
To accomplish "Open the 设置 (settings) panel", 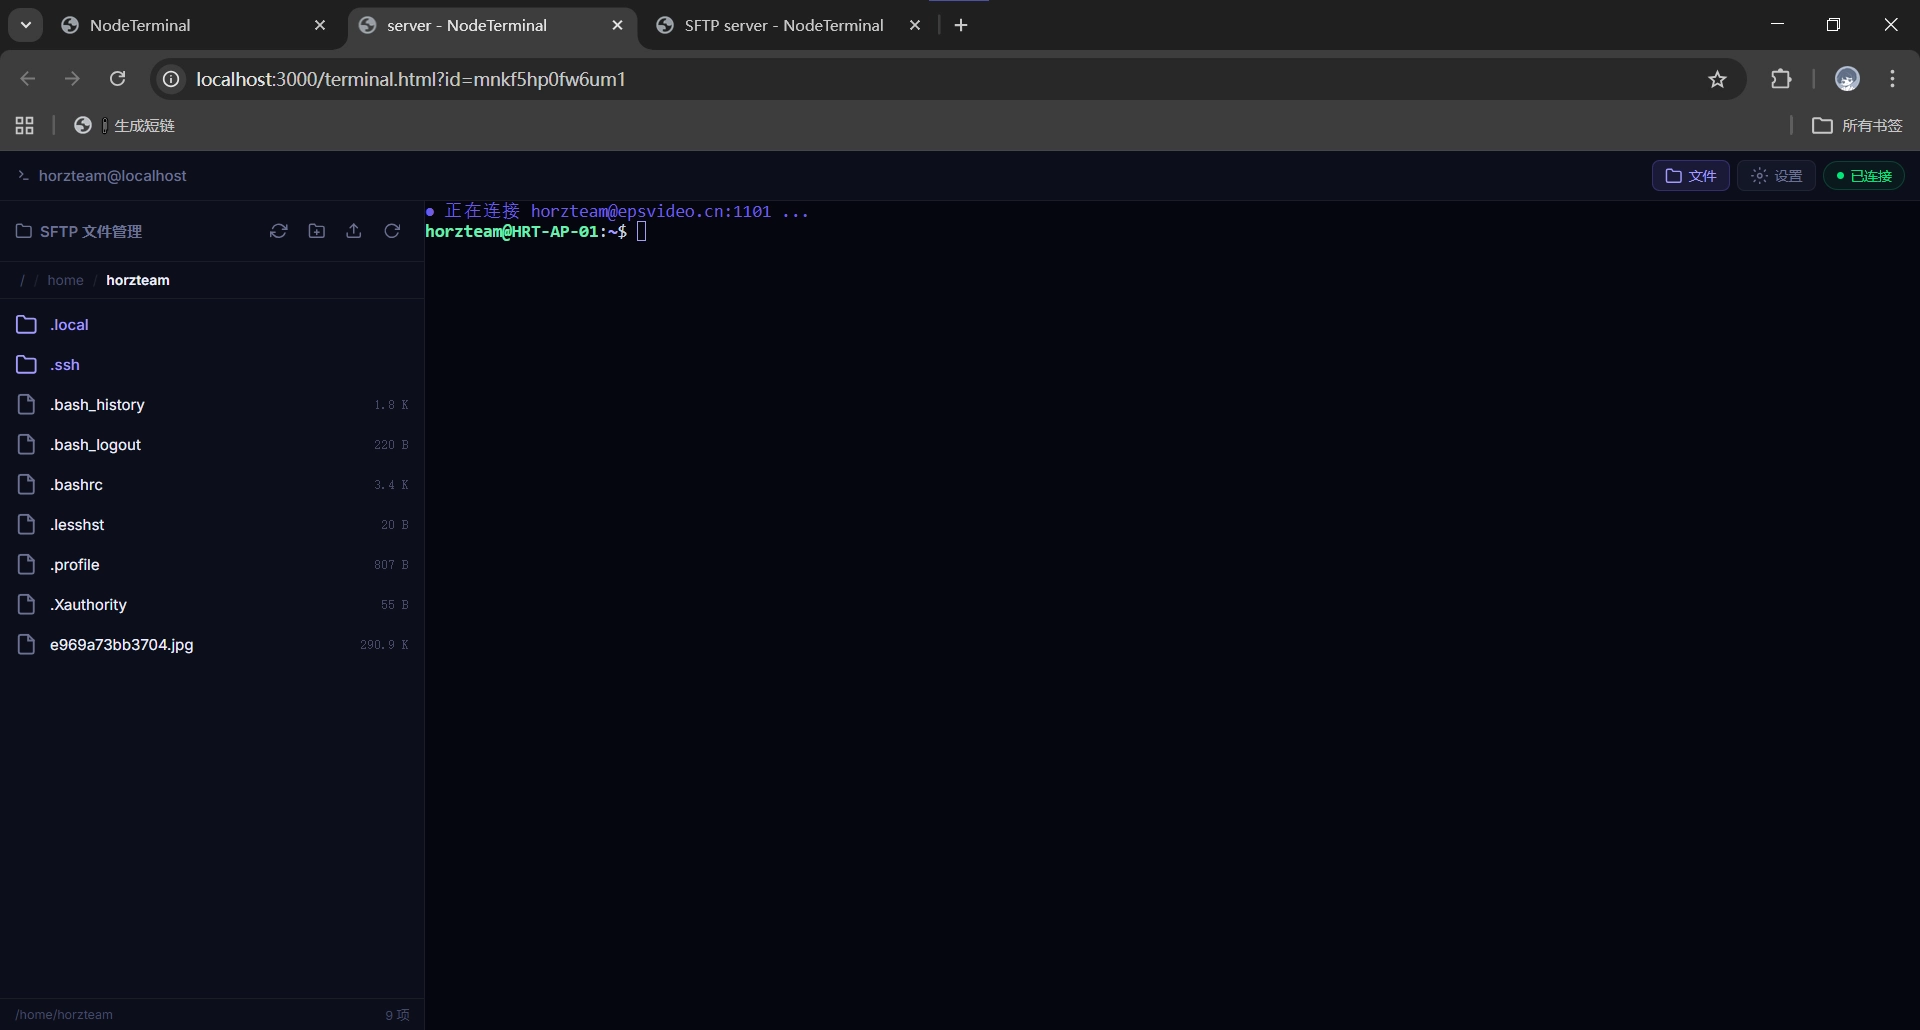I will pos(1777,175).
